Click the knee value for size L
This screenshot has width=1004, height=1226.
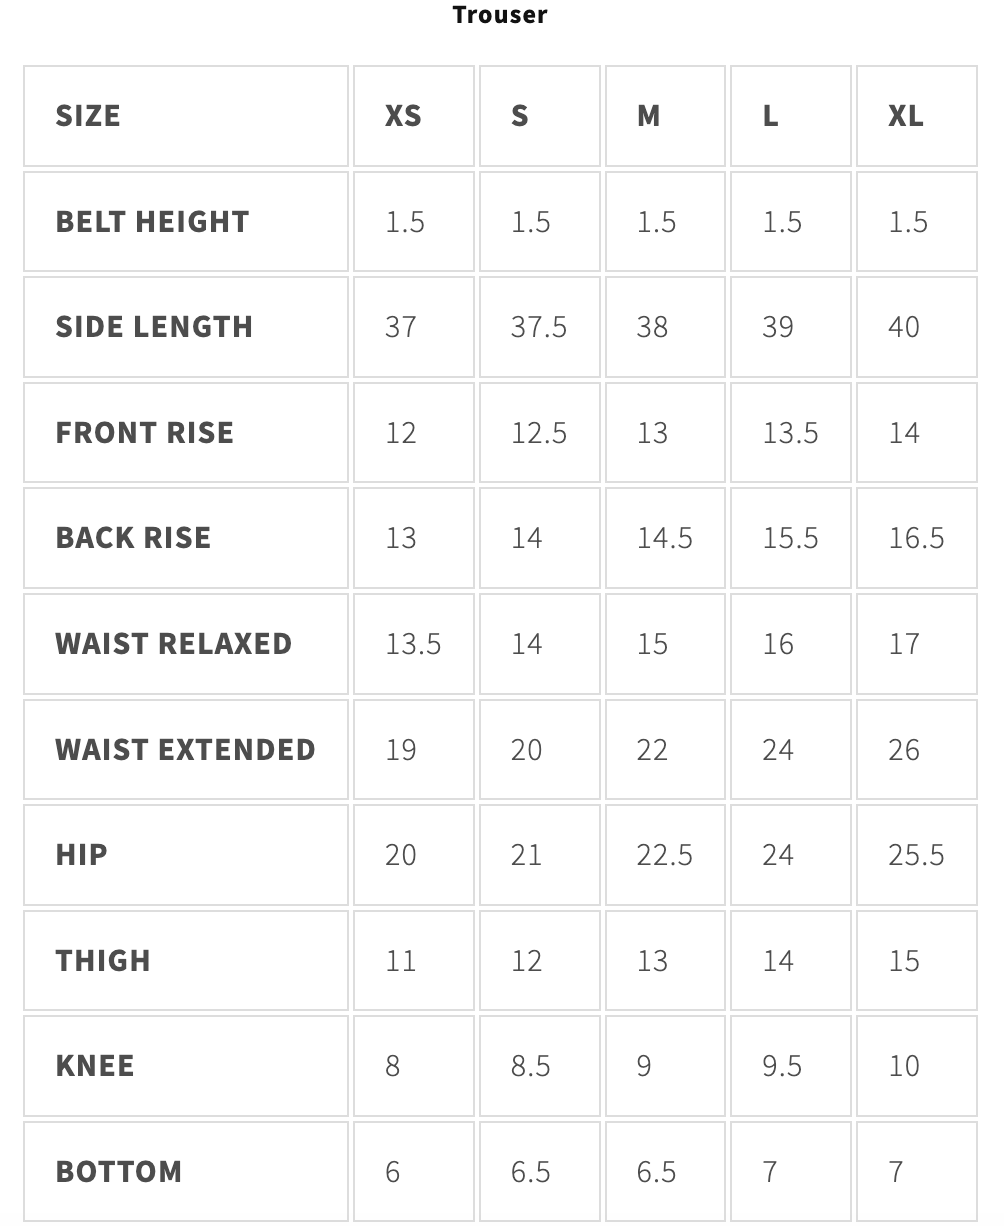(781, 1066)
